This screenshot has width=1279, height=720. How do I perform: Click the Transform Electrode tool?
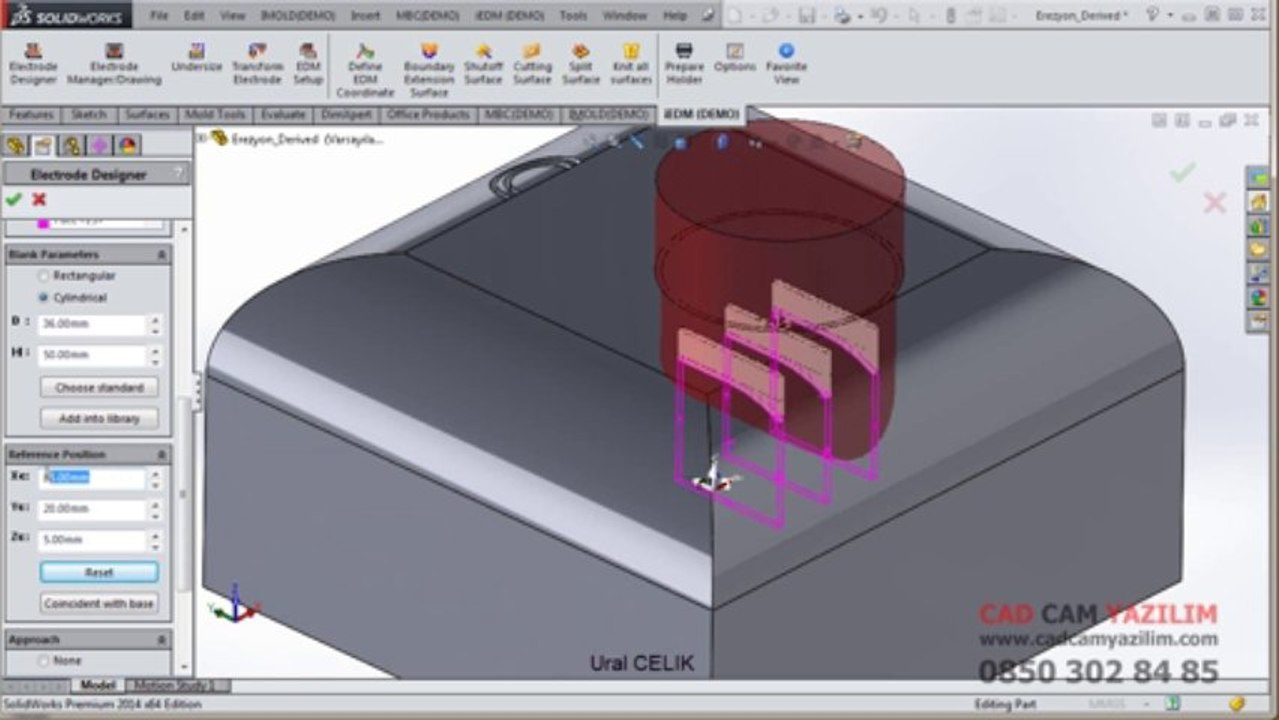coord(257,64)
